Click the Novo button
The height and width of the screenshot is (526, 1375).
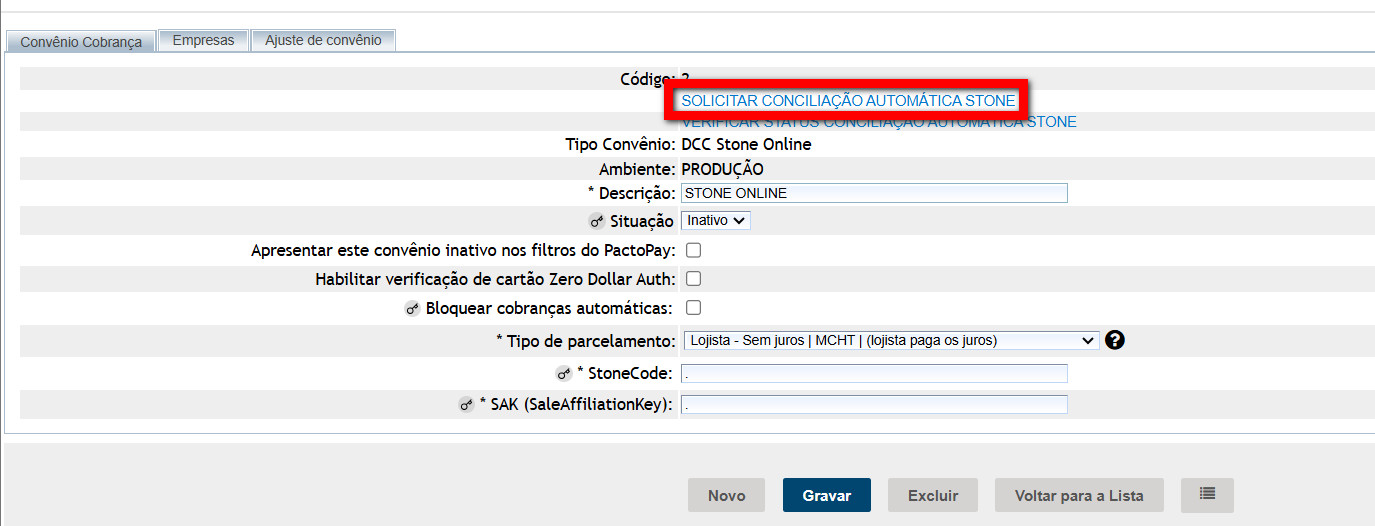tap(726, 495)
